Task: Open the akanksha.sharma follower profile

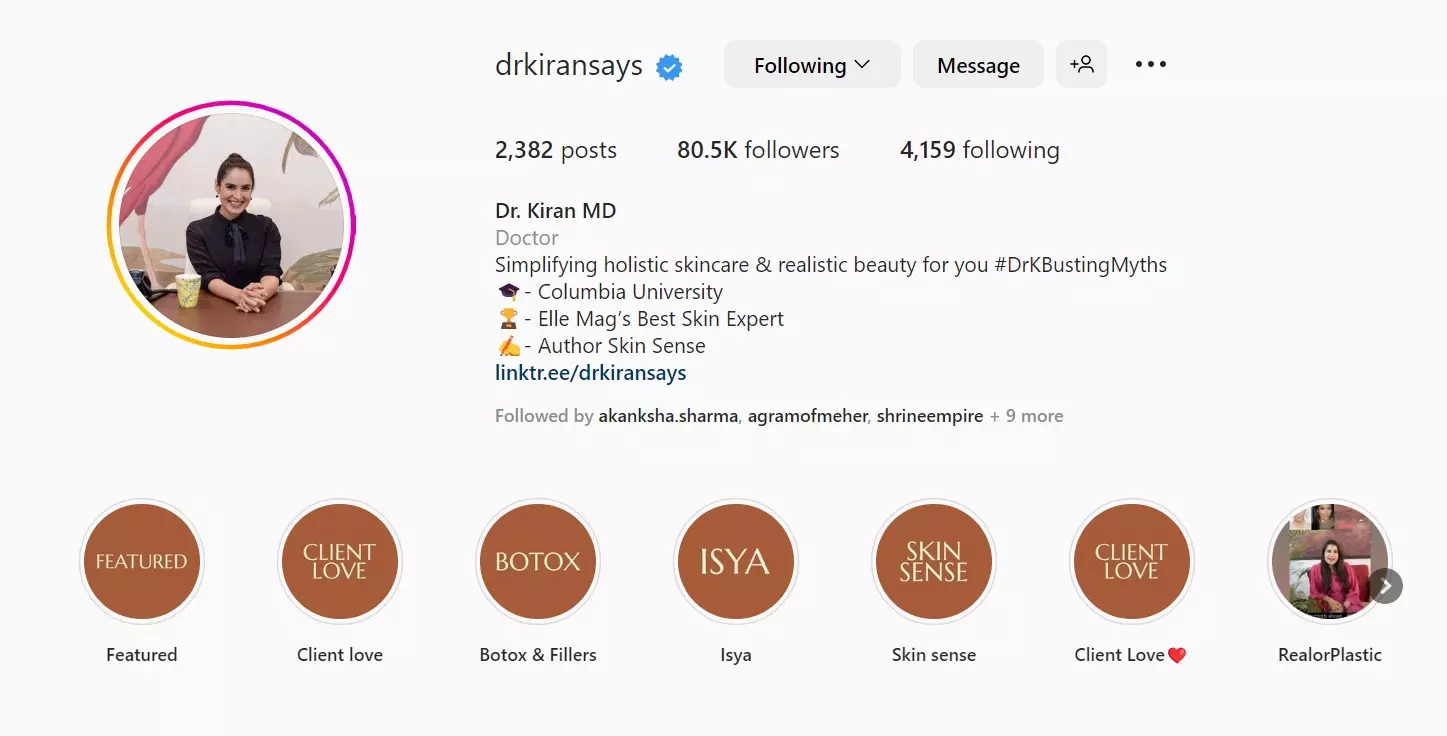Action: (668, 416)
